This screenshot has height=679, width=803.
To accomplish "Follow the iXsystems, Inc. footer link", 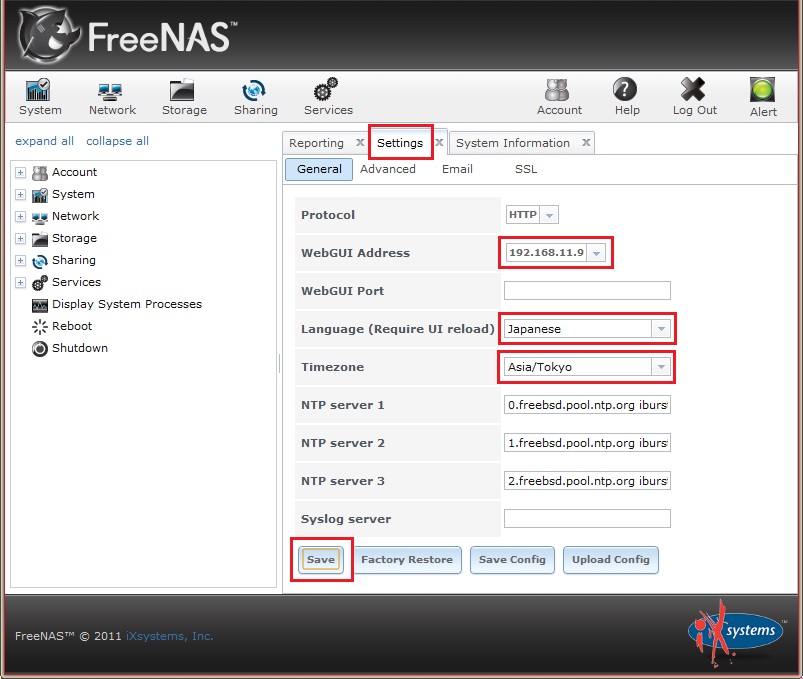I will (170, 636).
